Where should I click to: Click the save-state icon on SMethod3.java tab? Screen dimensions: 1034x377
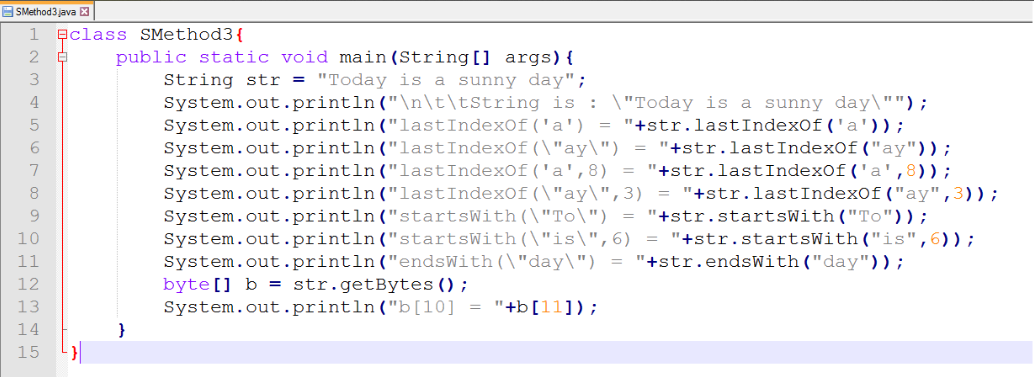click(8, 11)
